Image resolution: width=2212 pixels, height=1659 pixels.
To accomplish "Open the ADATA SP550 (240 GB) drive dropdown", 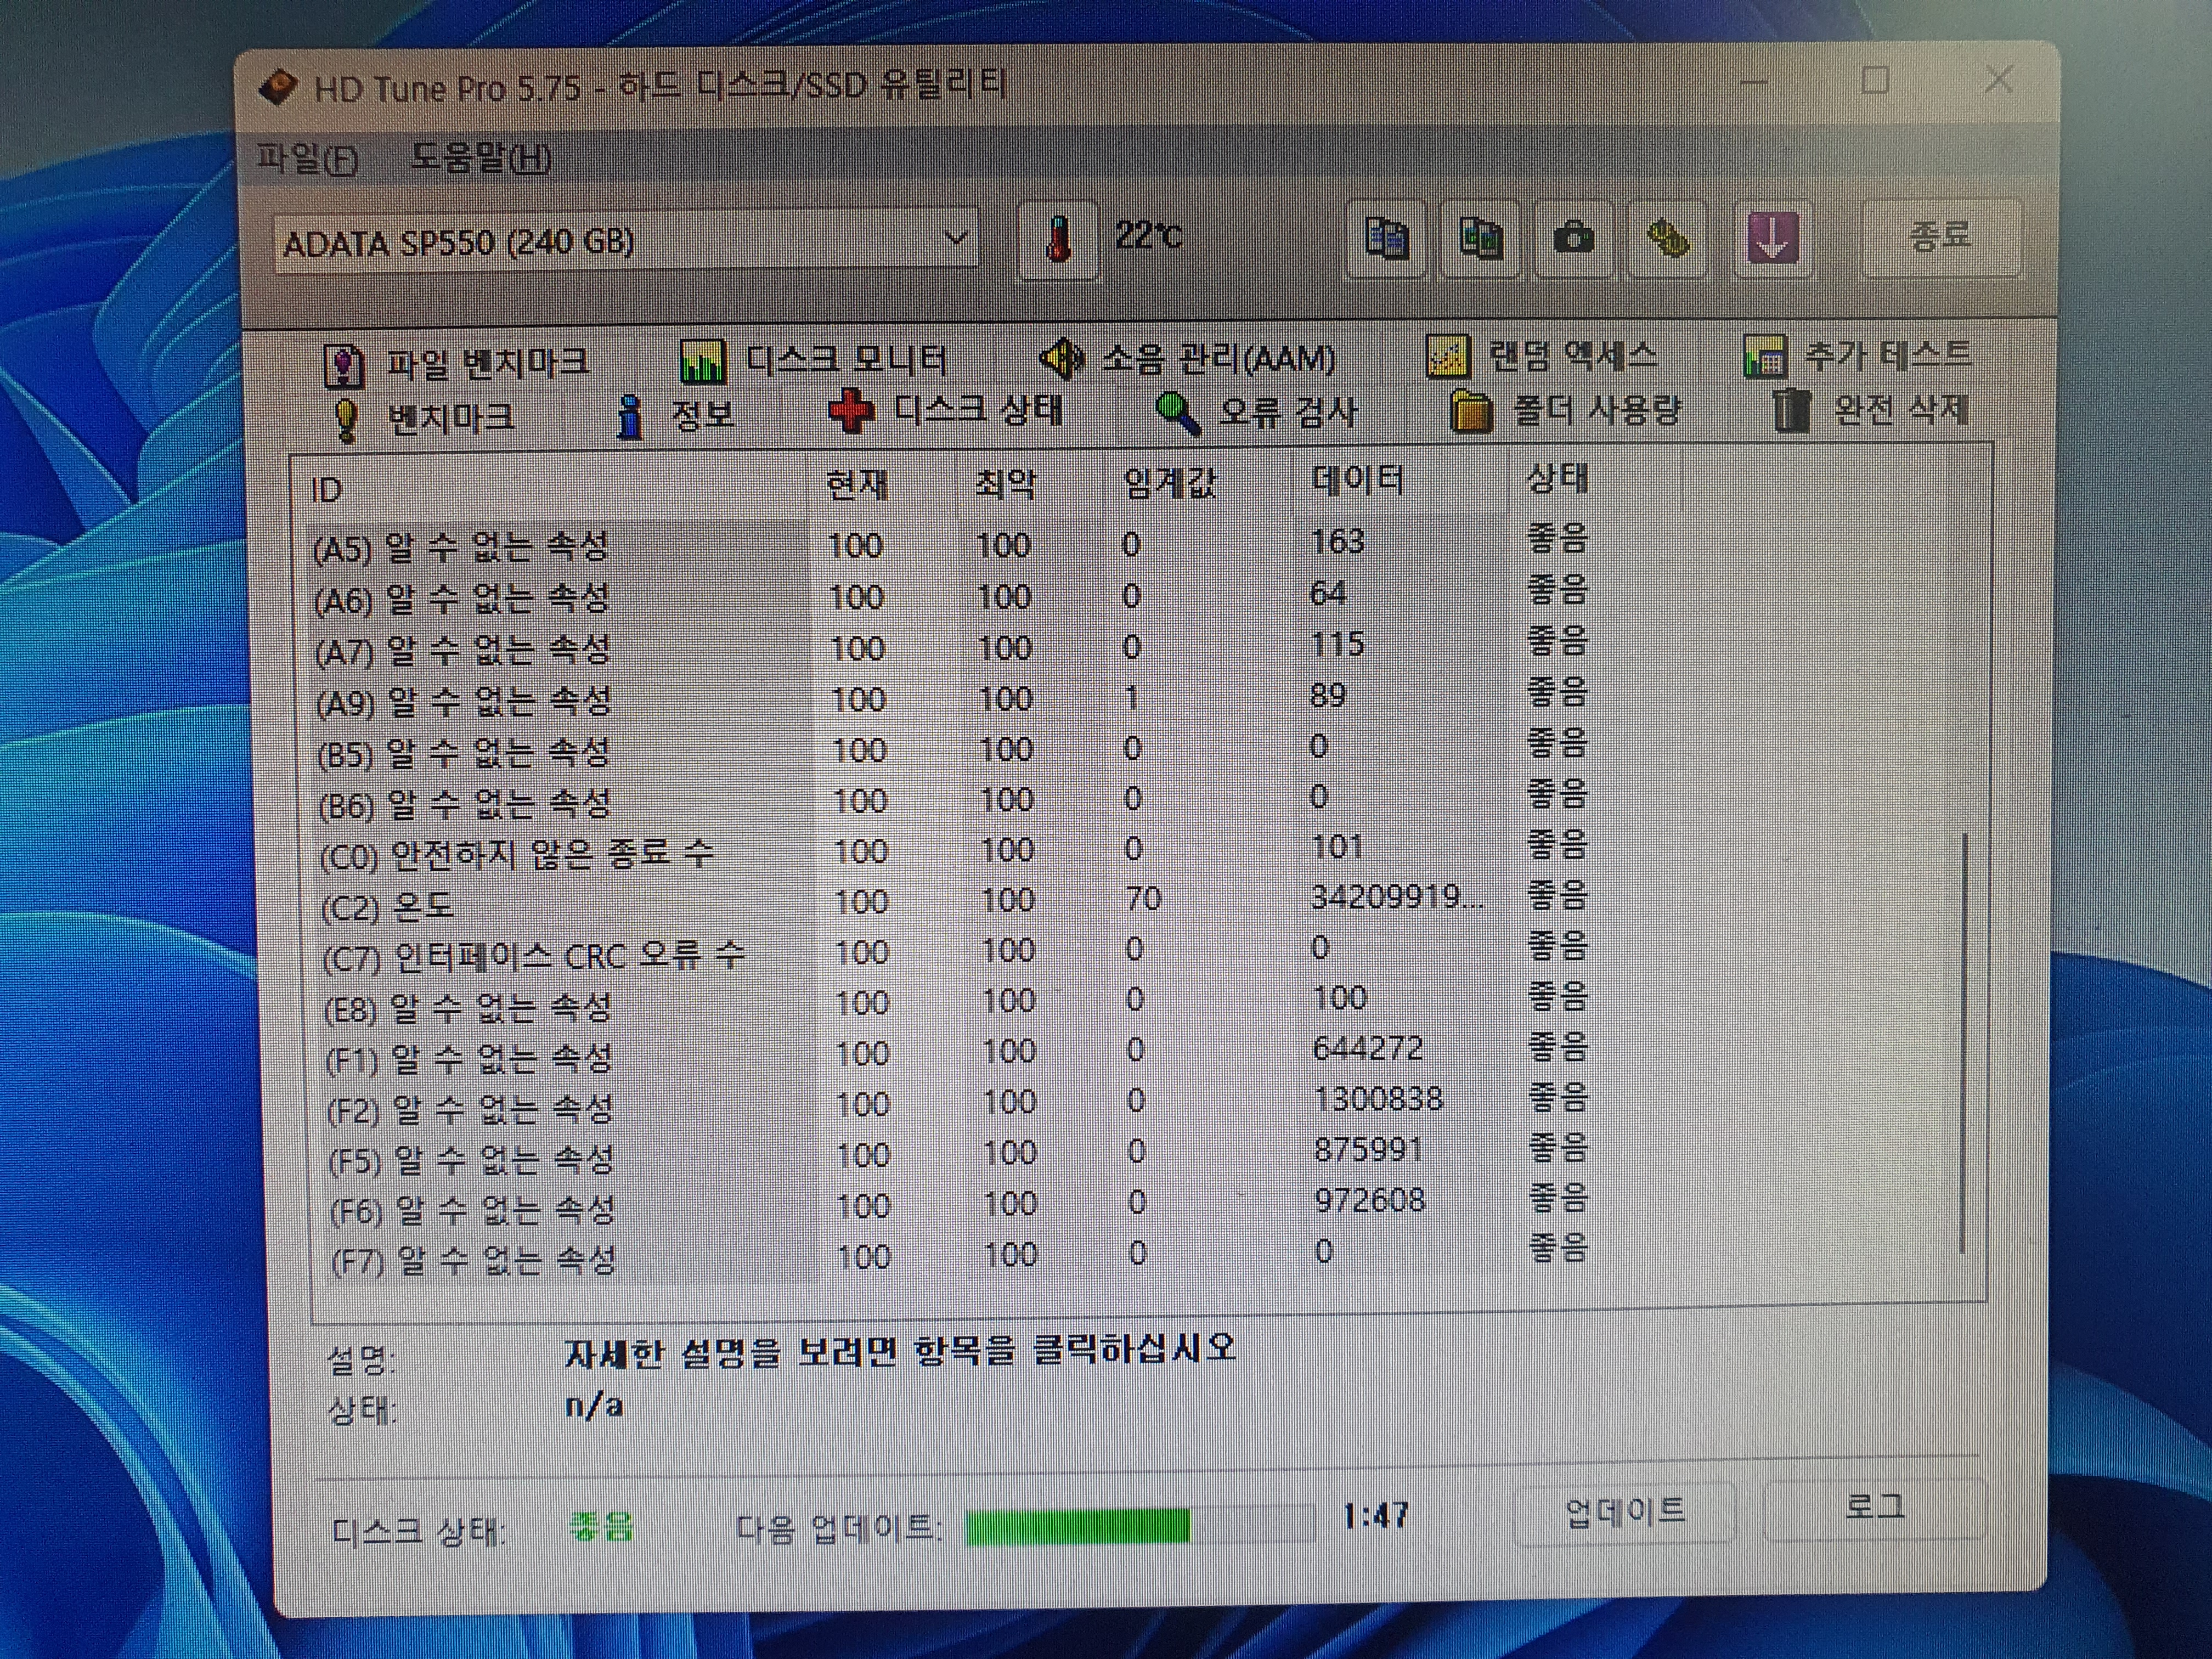I will (x=626, y=241).
